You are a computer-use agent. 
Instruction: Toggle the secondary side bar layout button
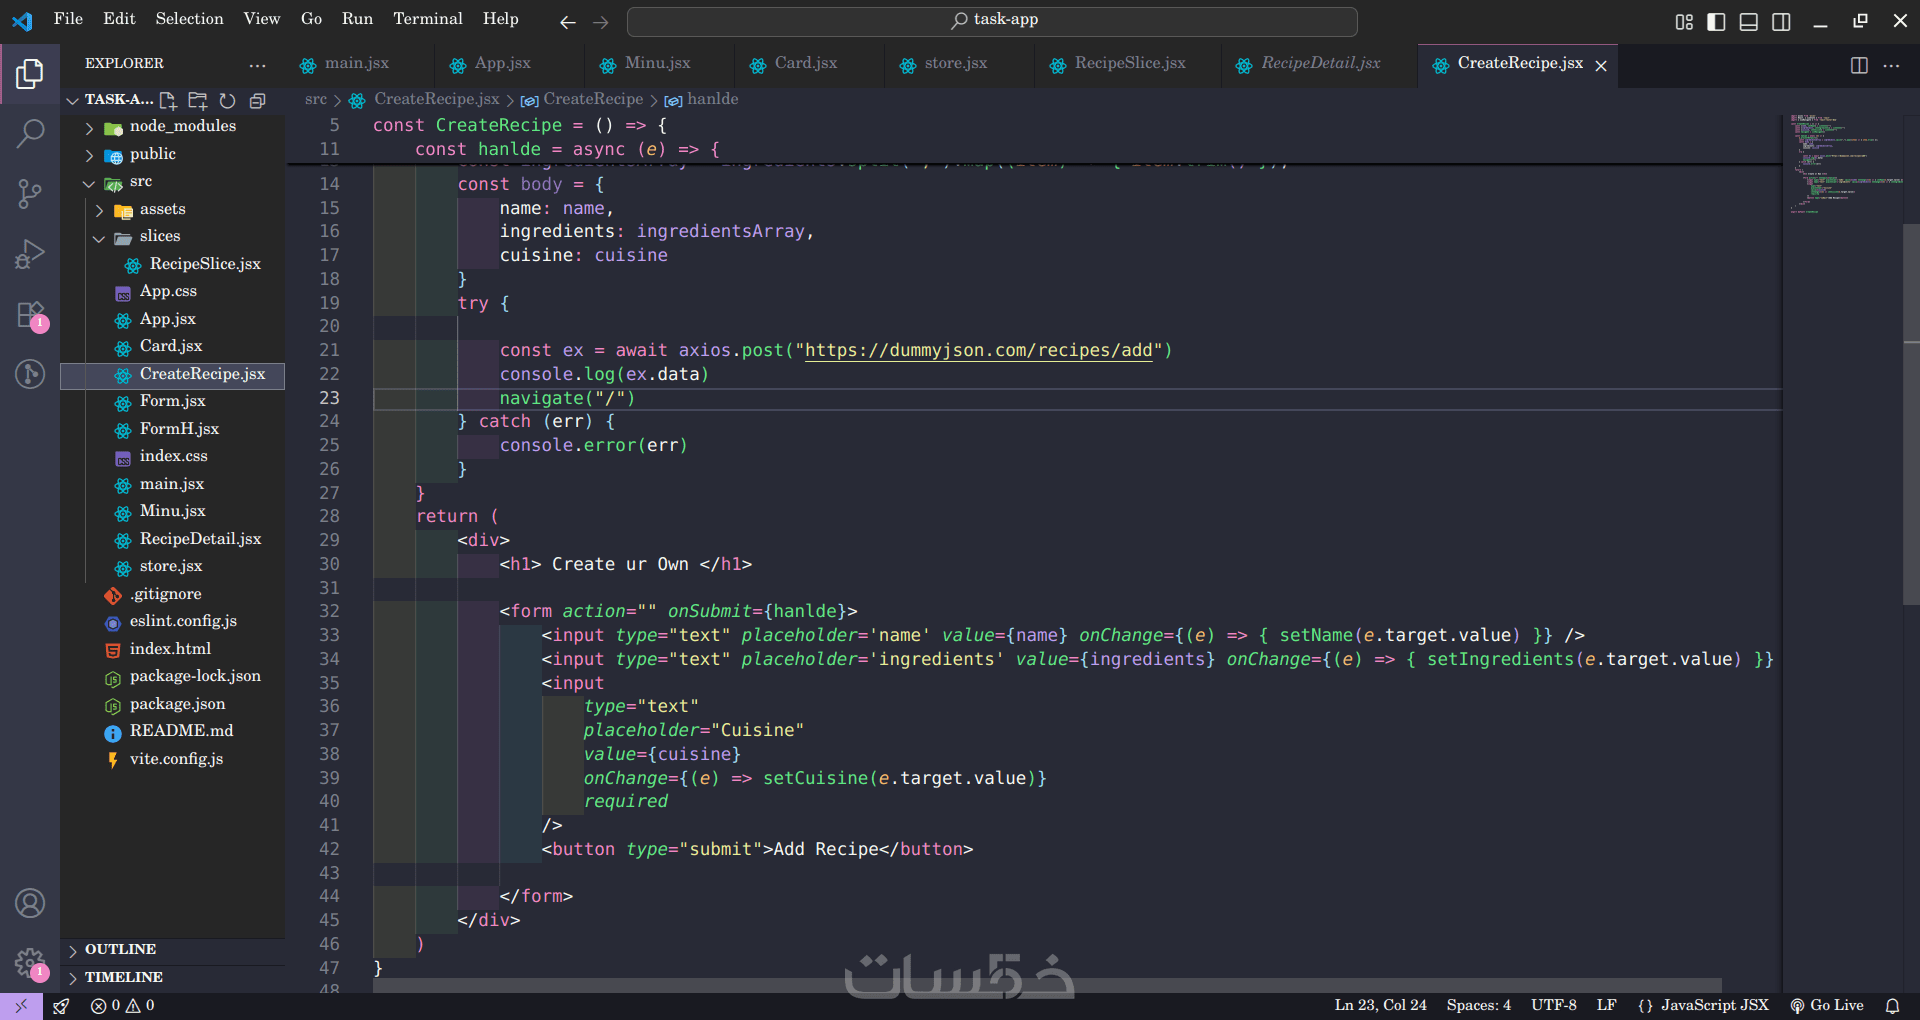[1781, 21]
